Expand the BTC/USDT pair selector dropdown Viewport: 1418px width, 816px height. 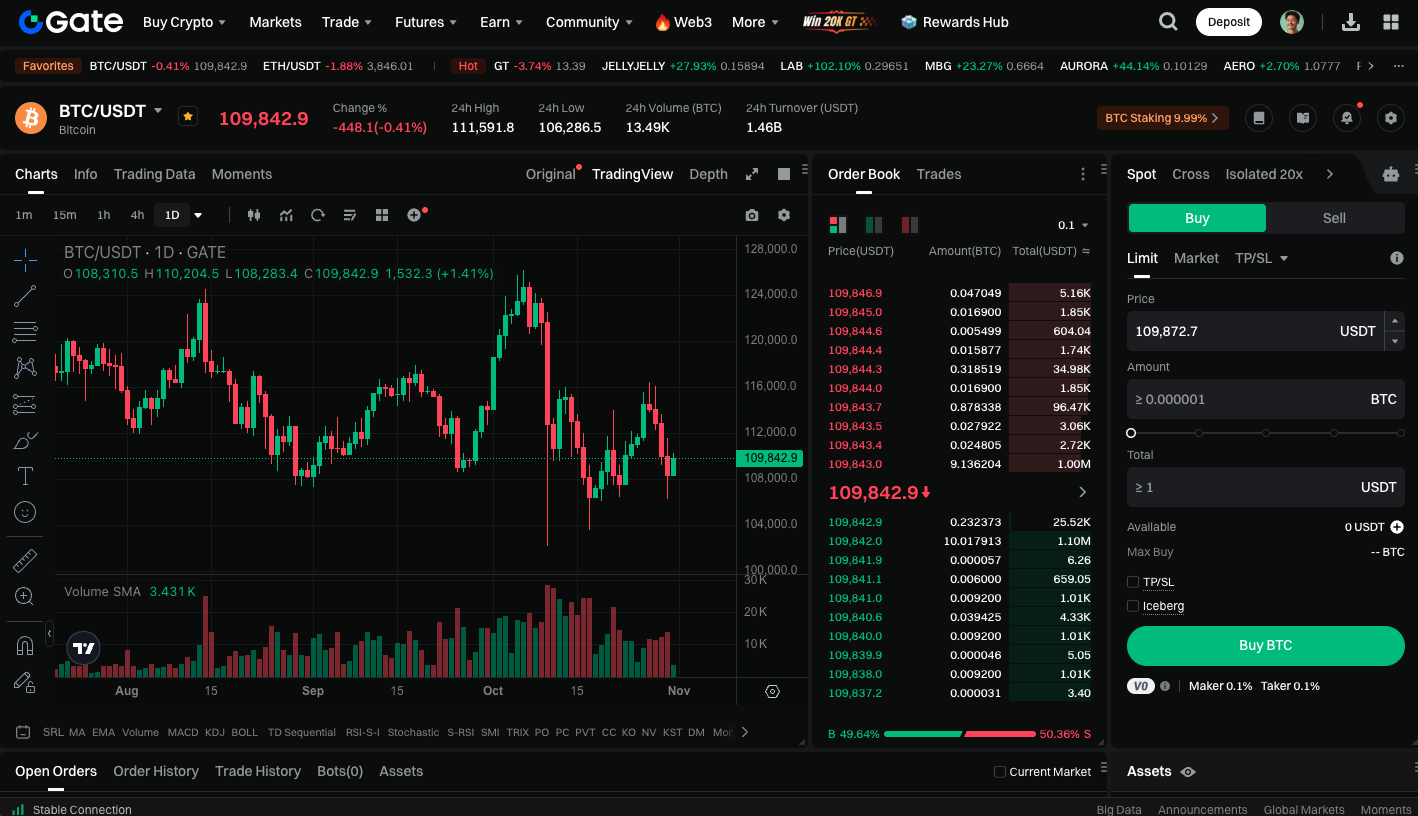[x=158, y=111]
